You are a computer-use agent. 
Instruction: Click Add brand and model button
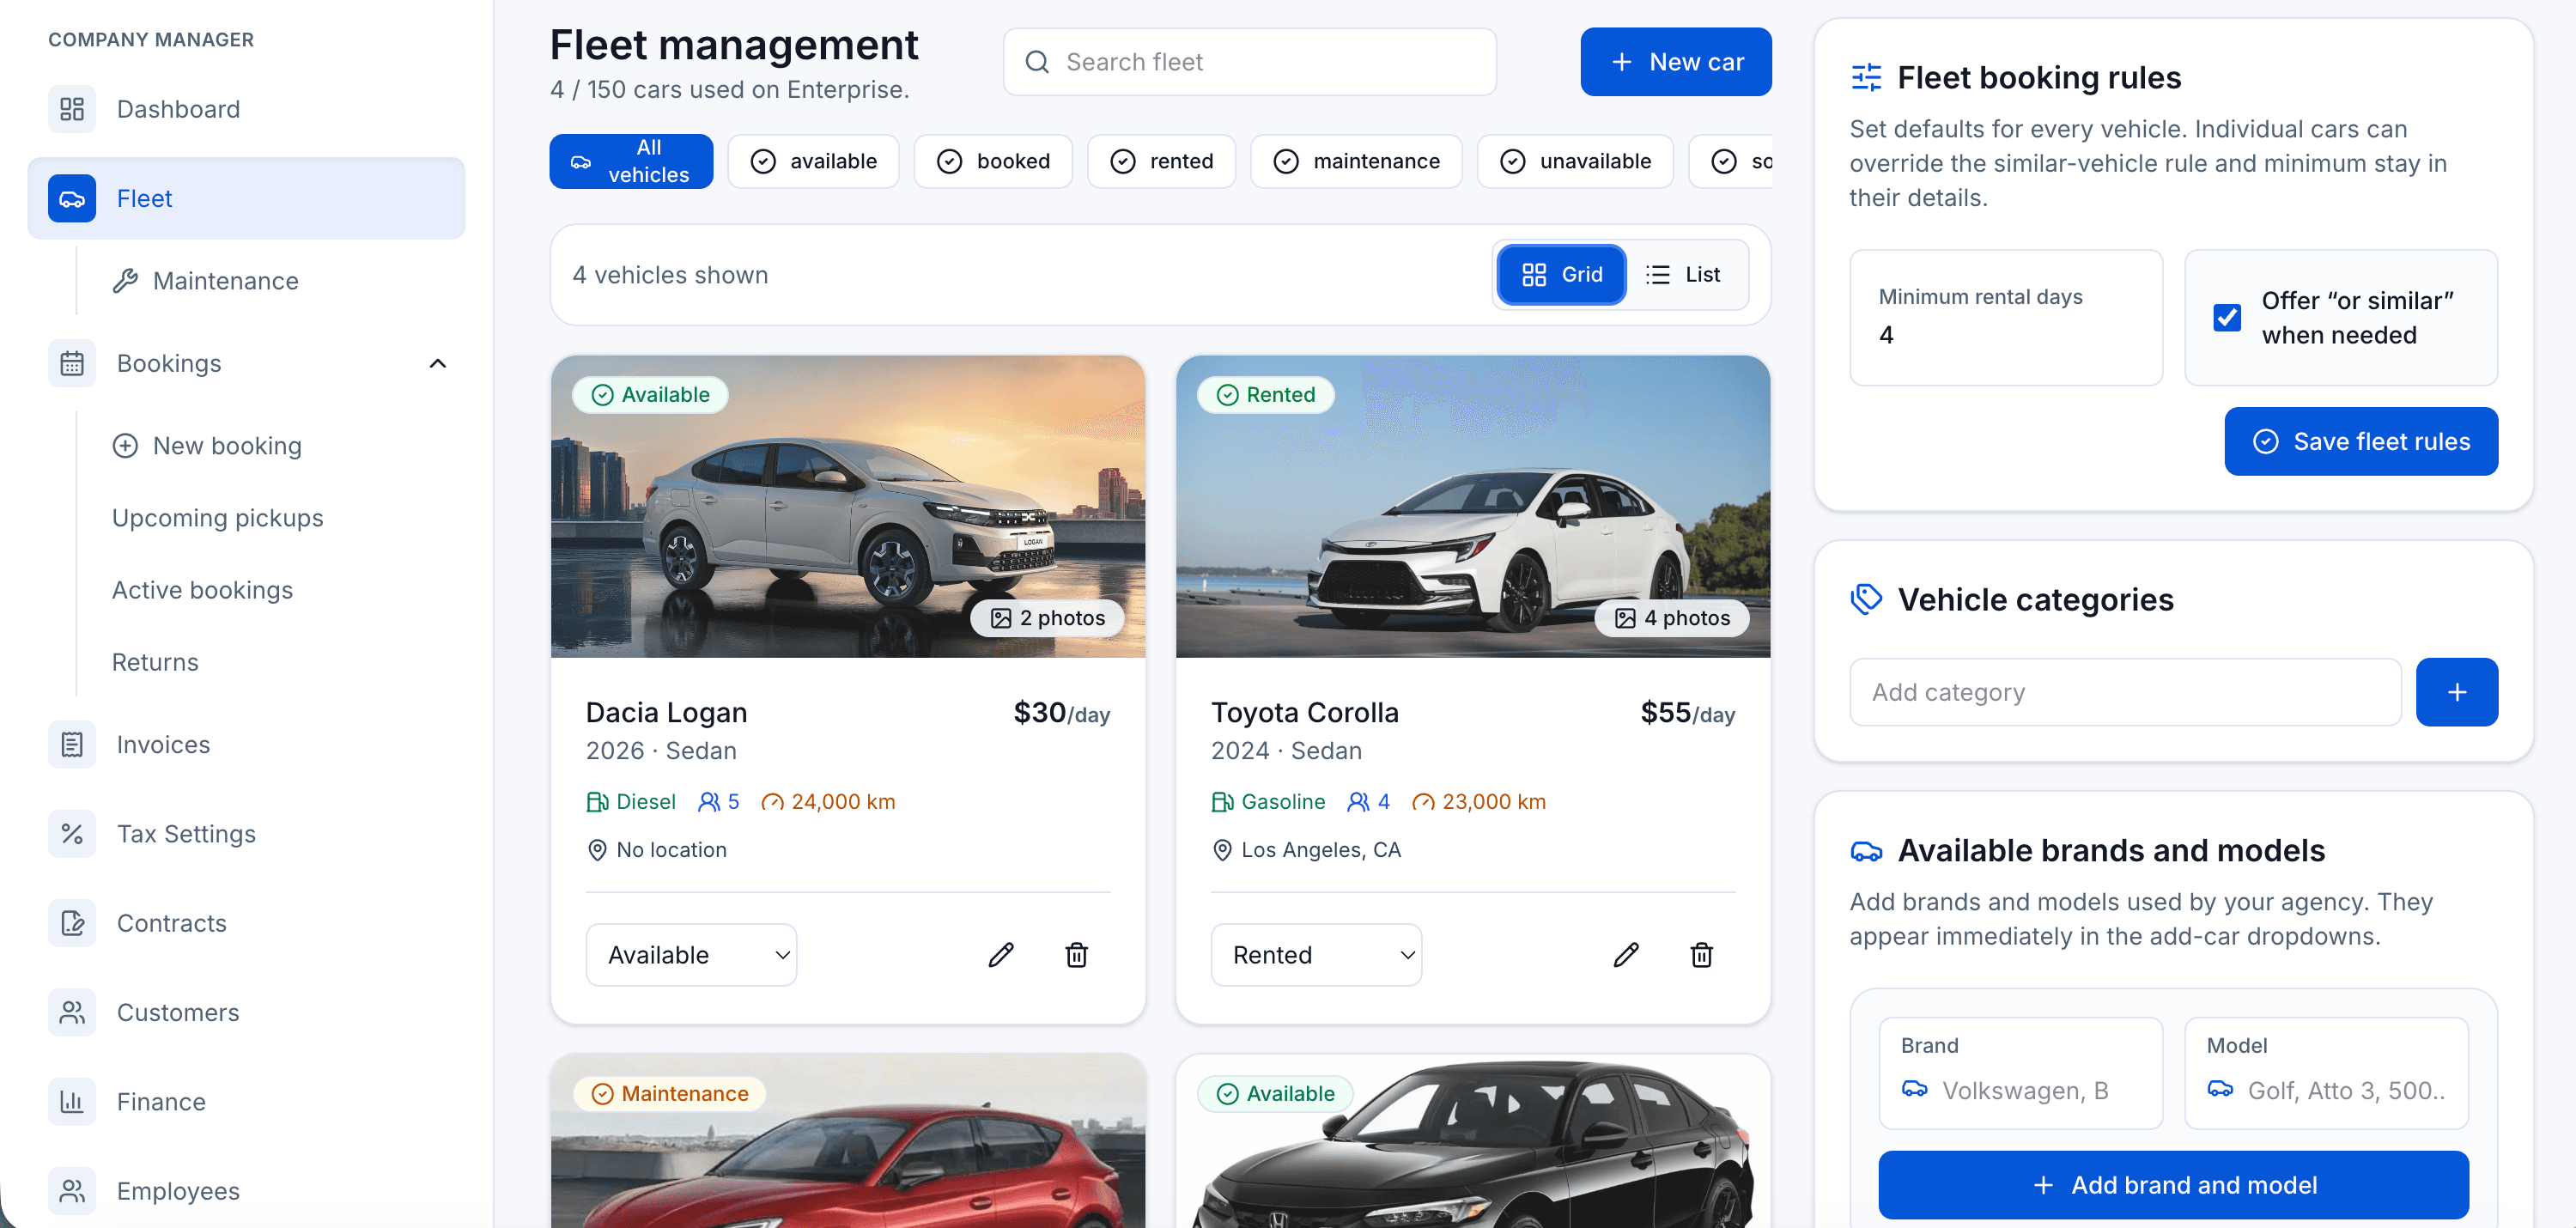click(2173, 1185)
